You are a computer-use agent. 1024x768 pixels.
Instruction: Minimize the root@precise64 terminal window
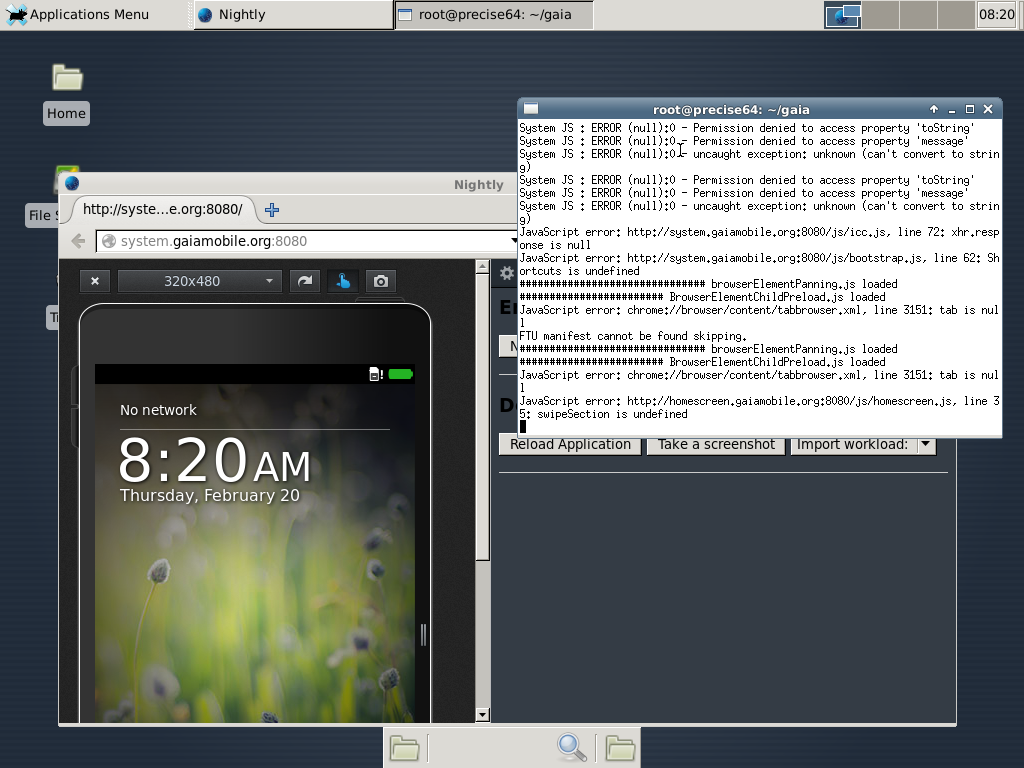tap(952, 109)
